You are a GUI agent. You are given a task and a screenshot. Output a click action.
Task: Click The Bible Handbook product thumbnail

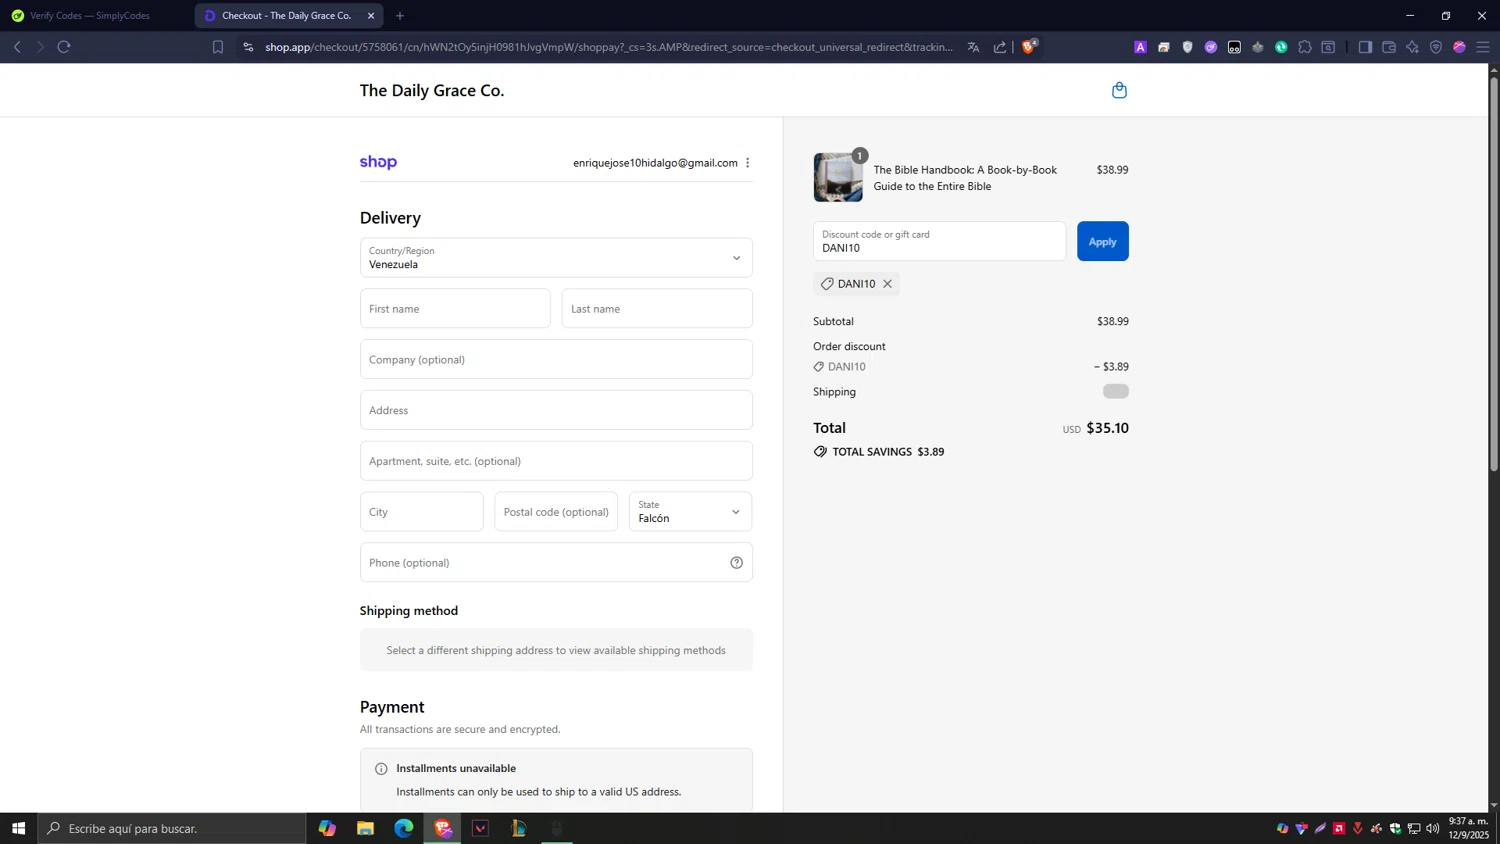pos(838,177)
